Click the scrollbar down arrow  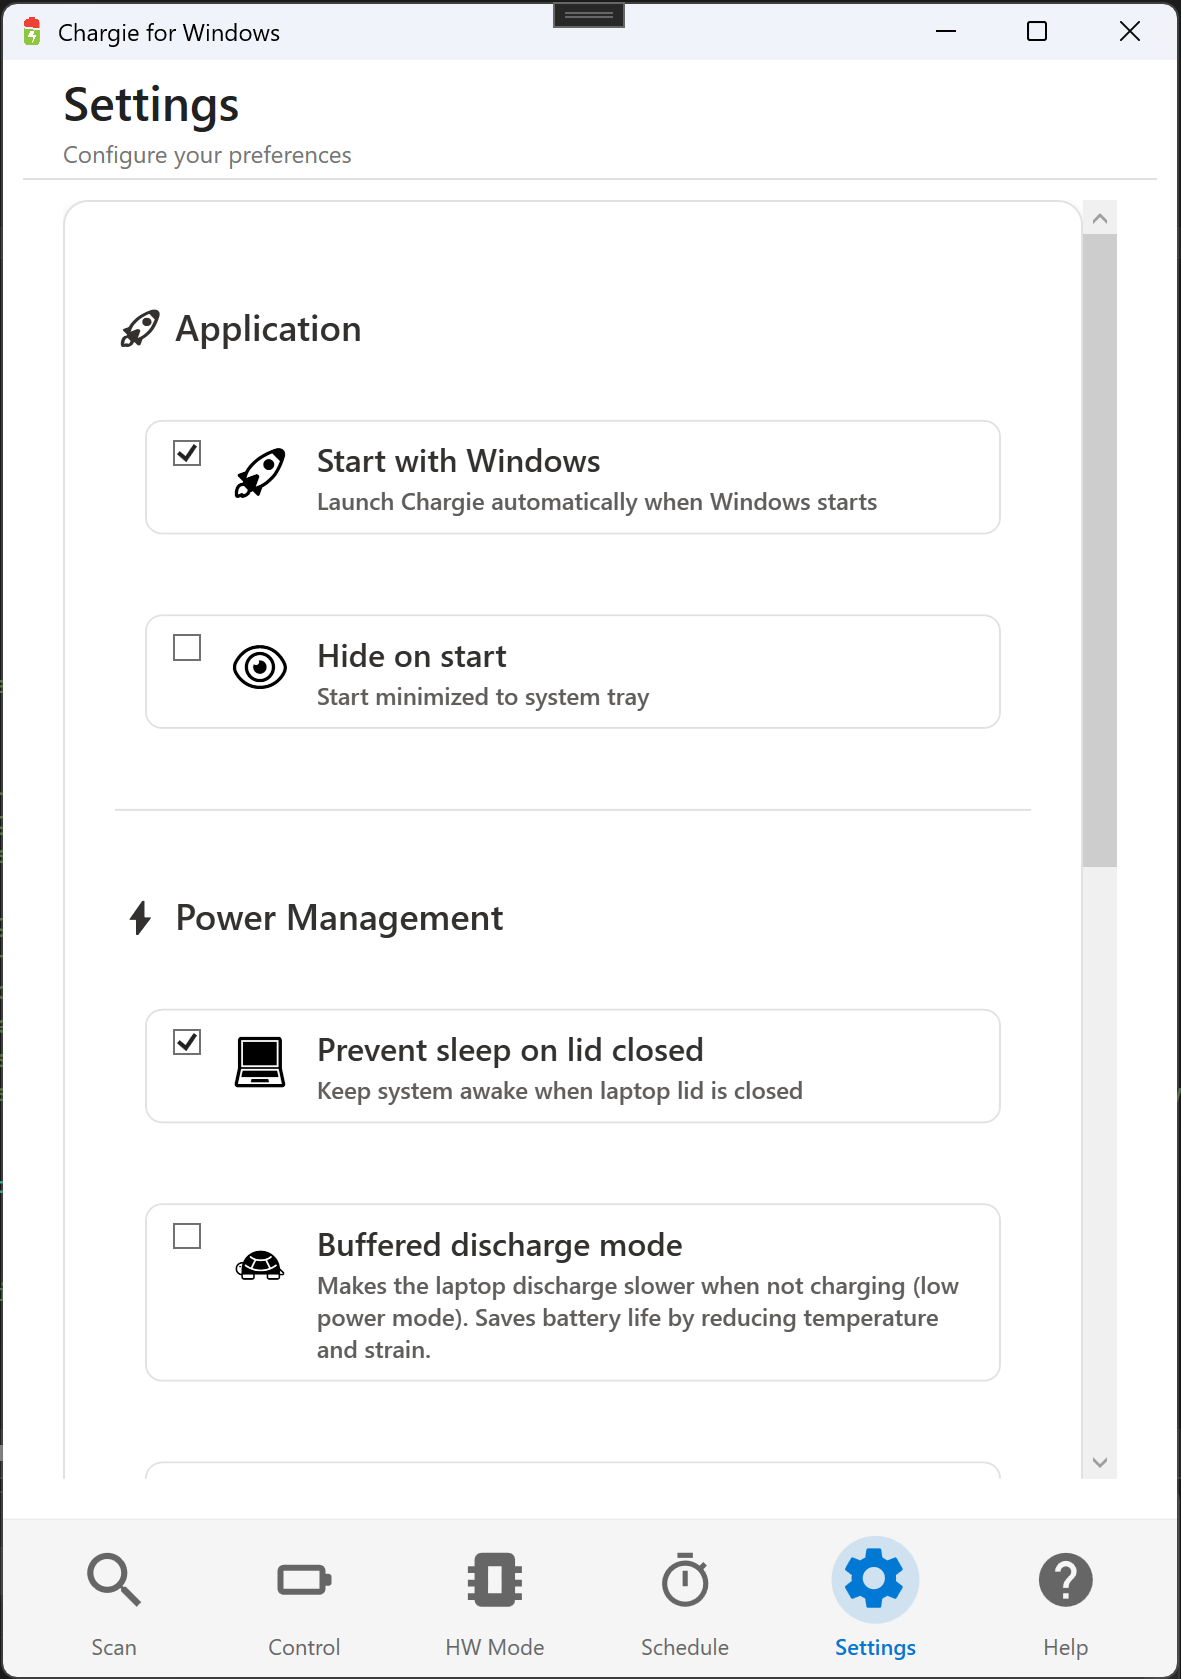coord(1100,1462)
